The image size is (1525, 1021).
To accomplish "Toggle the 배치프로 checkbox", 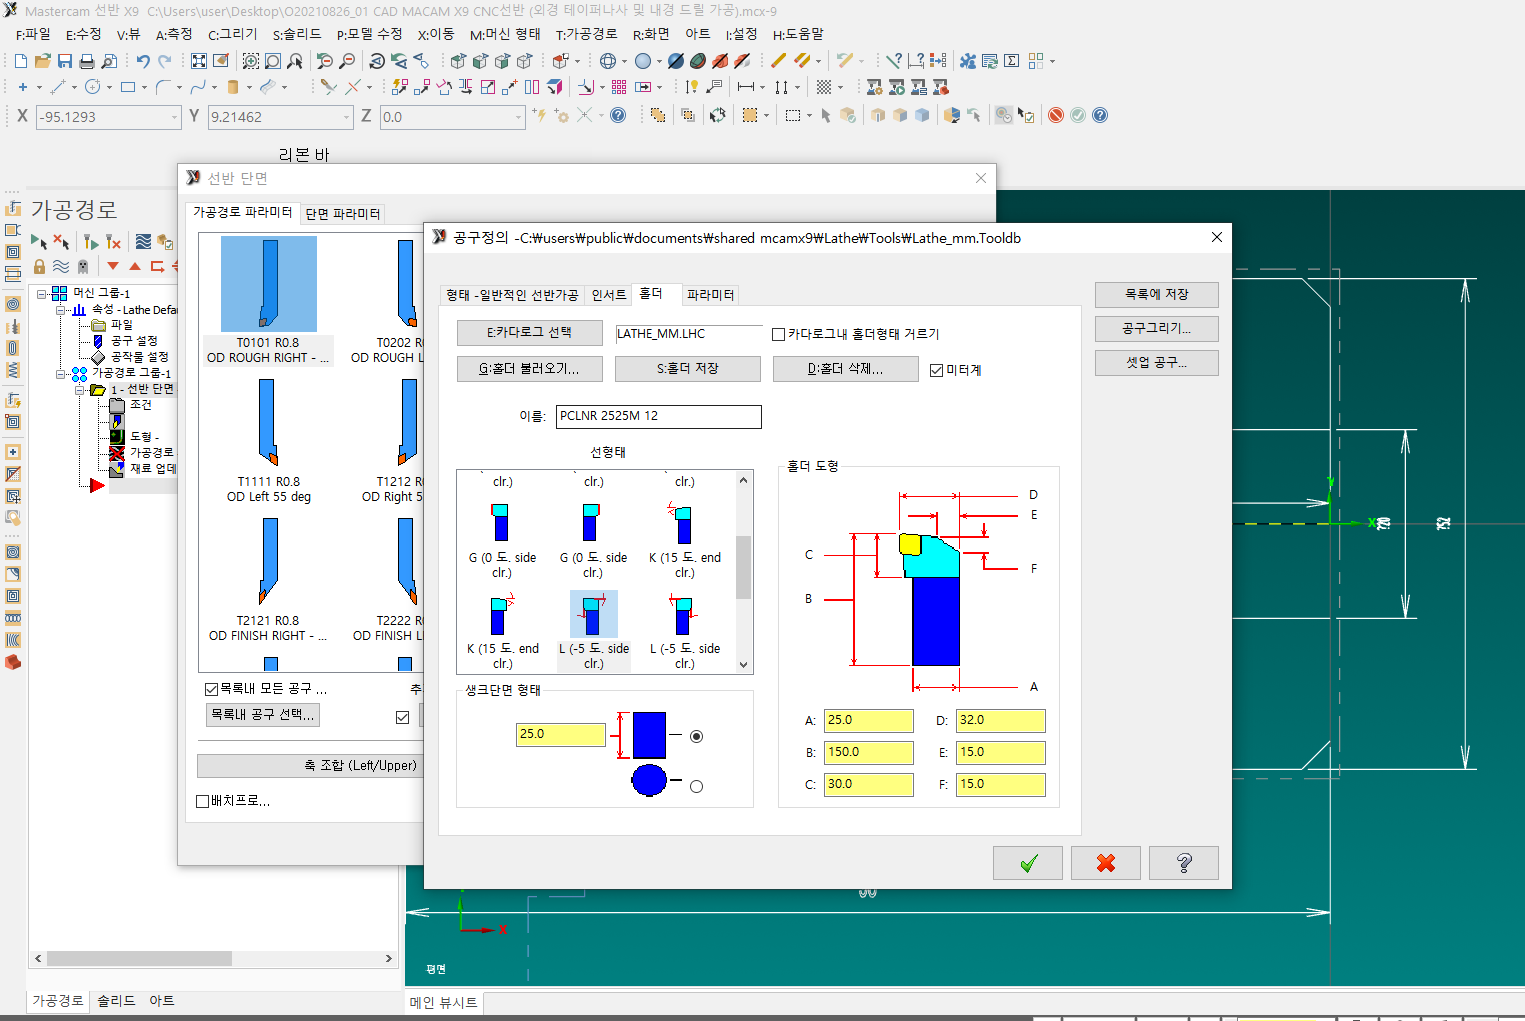I will click(x=202, y=801).
